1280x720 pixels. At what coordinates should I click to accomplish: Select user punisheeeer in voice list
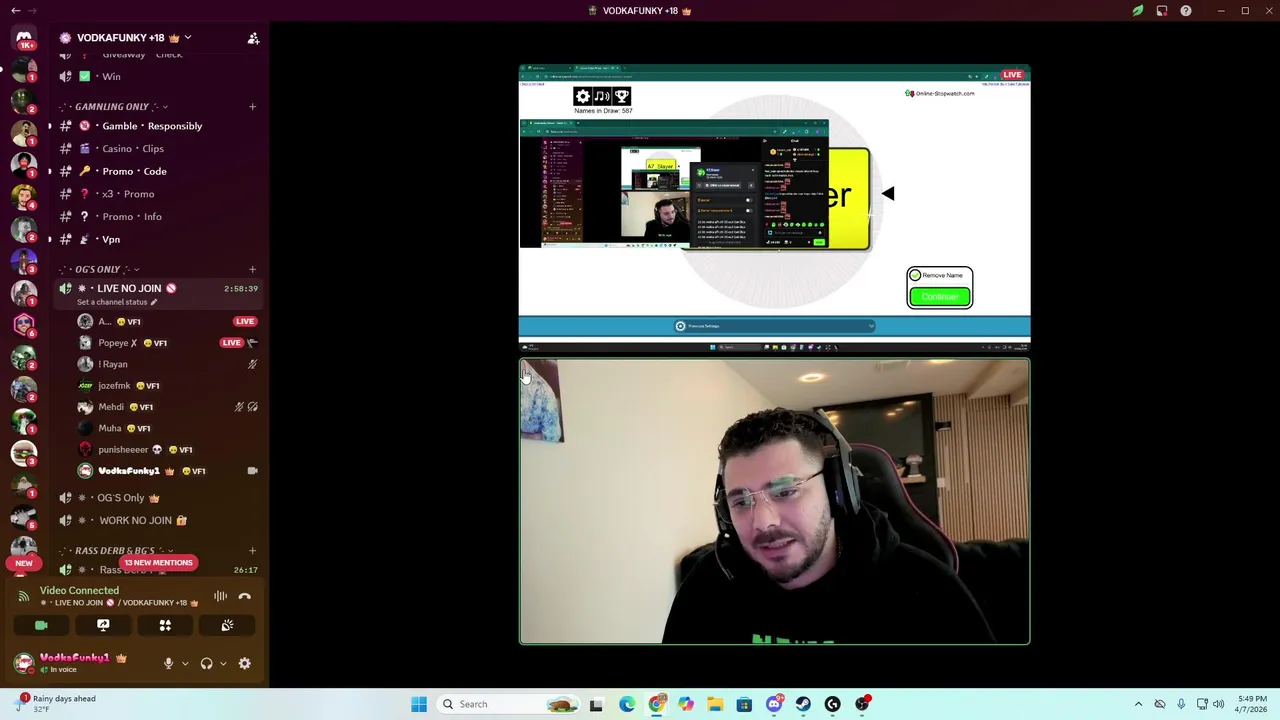[x=167, y=450]
